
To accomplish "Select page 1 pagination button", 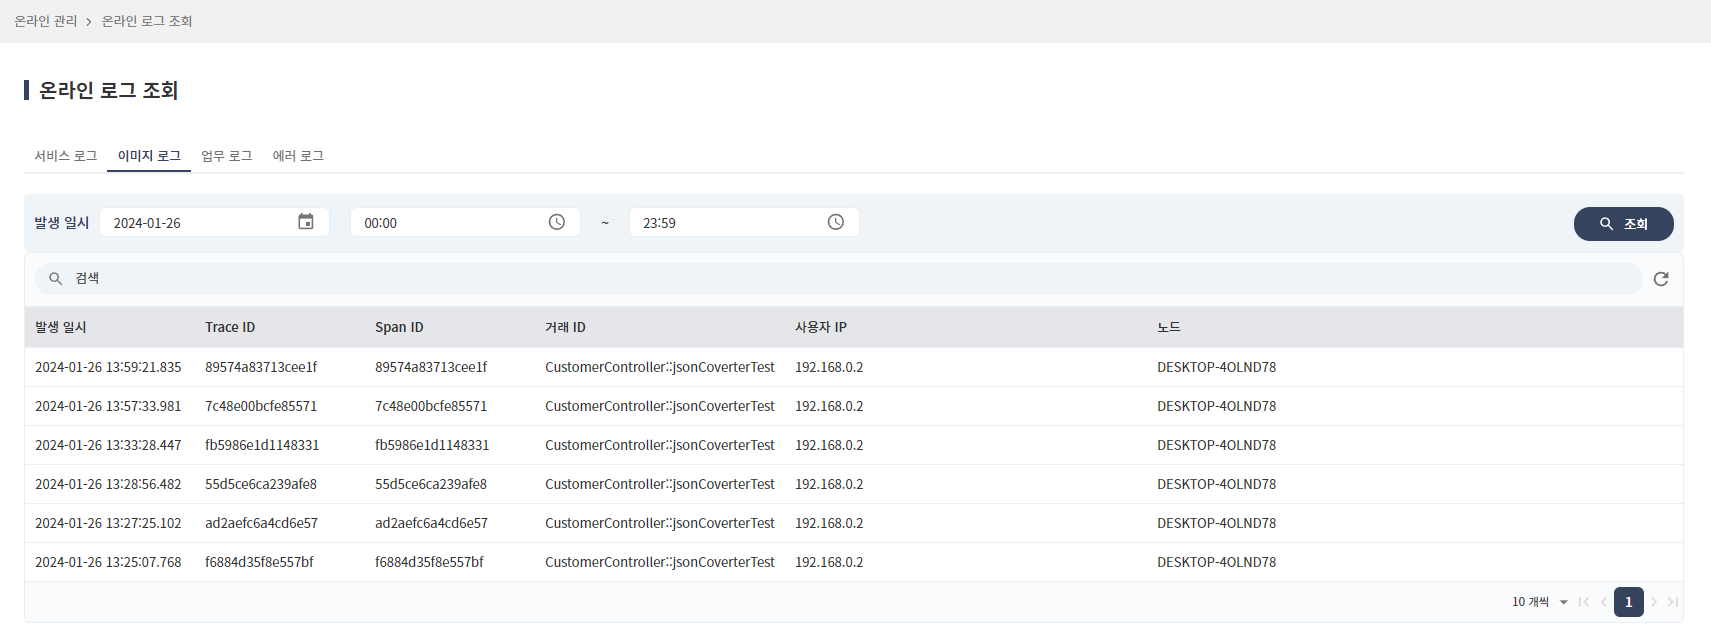I will pyautogui.click(x=1629, y=602).
